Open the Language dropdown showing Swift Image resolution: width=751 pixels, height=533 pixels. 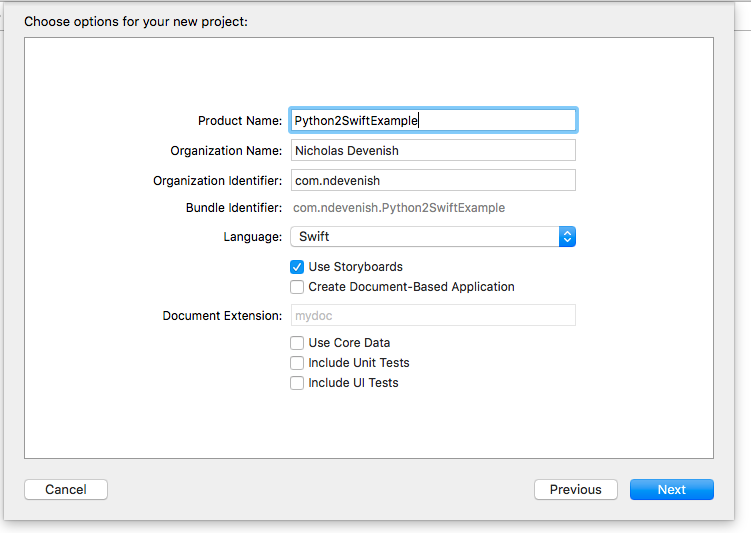point(433,237)
